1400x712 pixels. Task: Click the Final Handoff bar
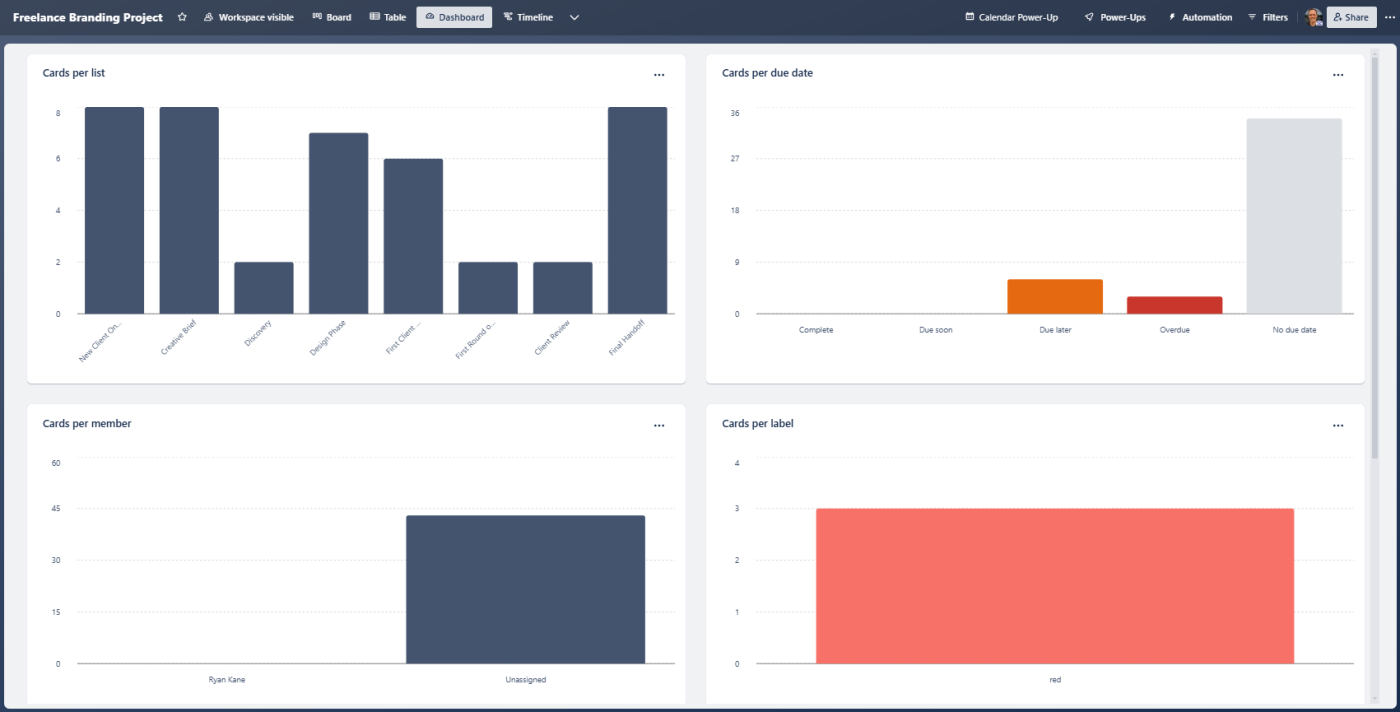(637, 210)
